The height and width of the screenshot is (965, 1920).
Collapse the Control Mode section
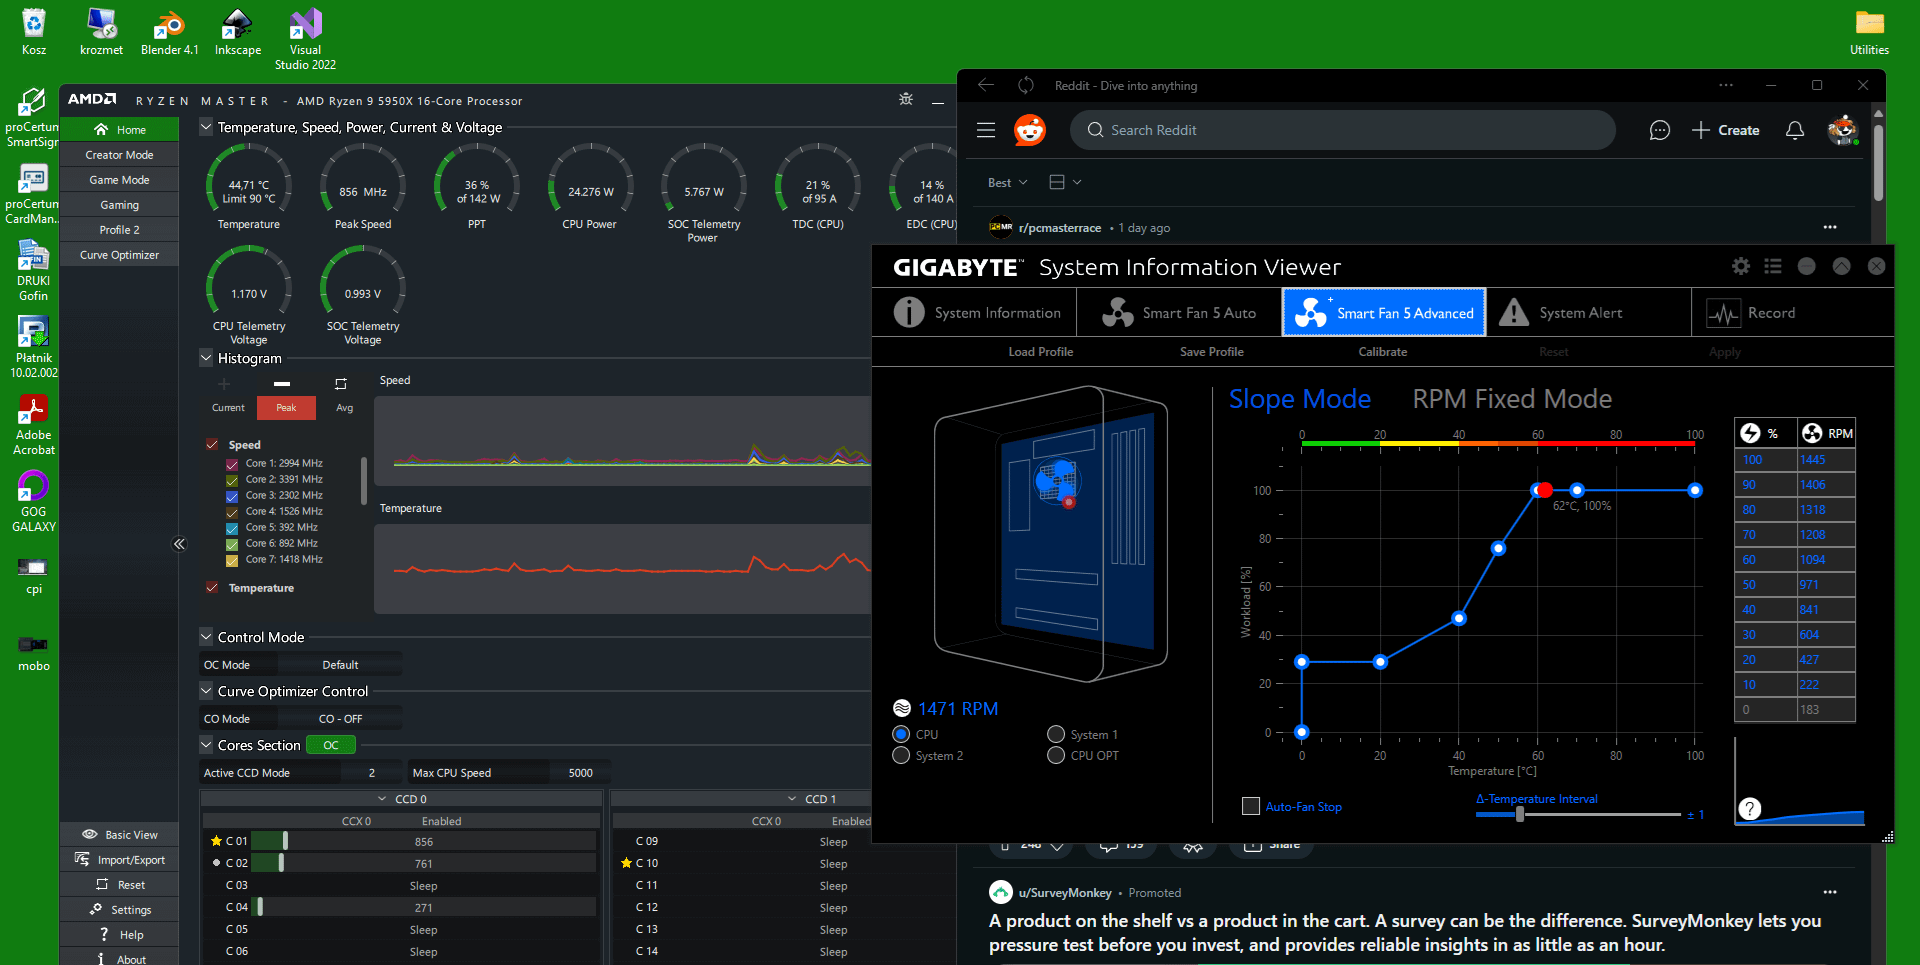click(206, 637)
